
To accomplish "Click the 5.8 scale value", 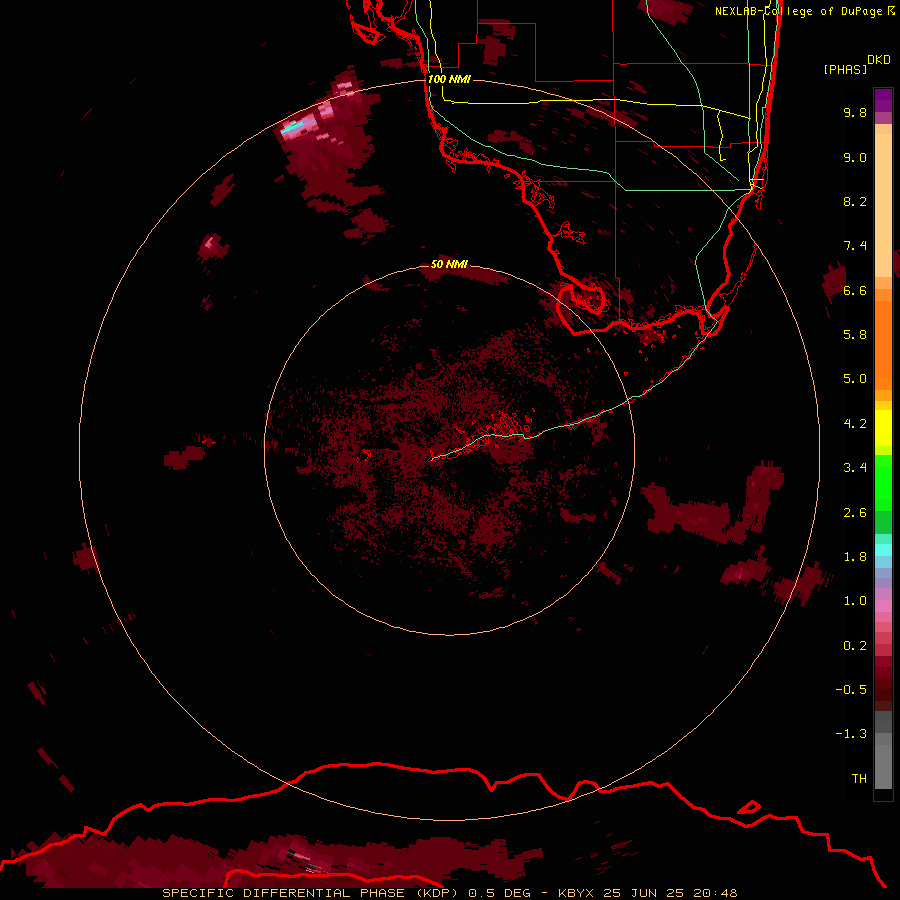I will pyautogui.click(x=855, y=335).
